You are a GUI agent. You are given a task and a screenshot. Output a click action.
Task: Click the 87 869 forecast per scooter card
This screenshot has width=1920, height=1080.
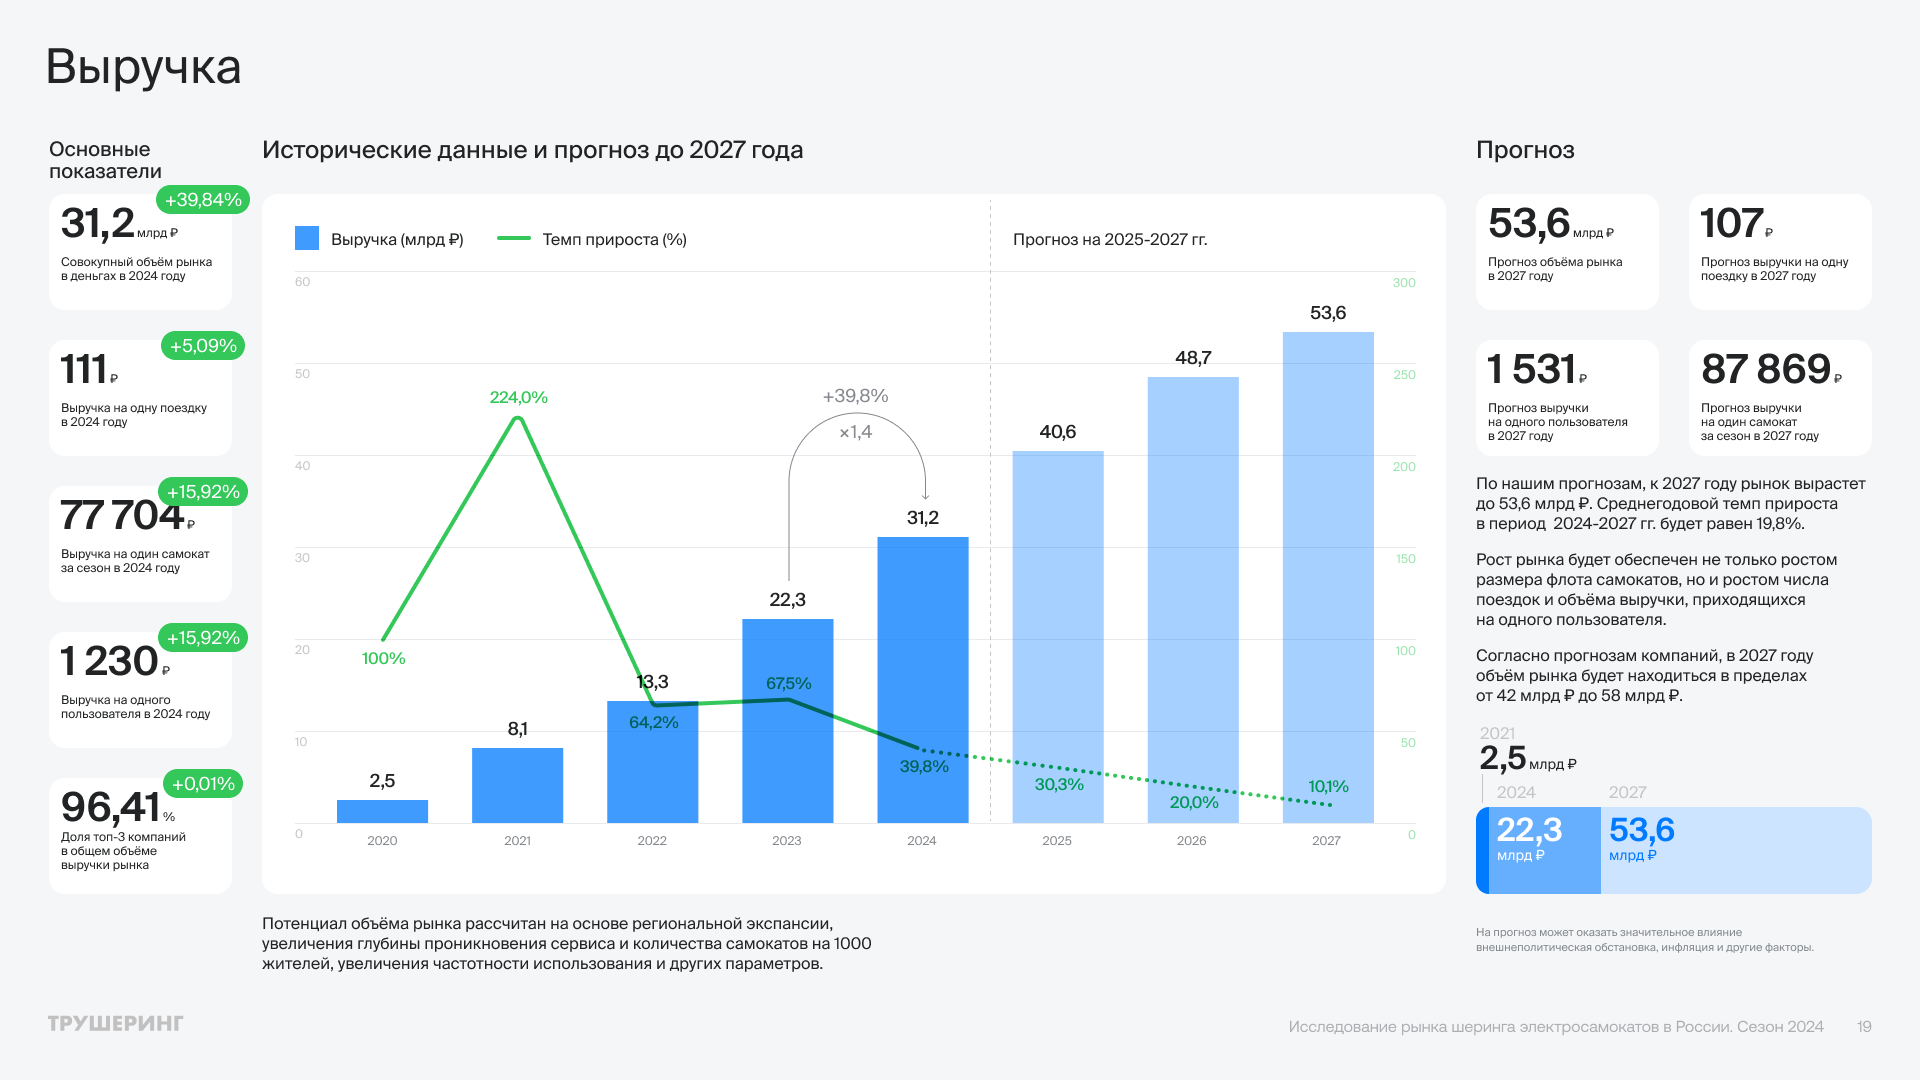pyautogui.click(x=1779, y=397)
